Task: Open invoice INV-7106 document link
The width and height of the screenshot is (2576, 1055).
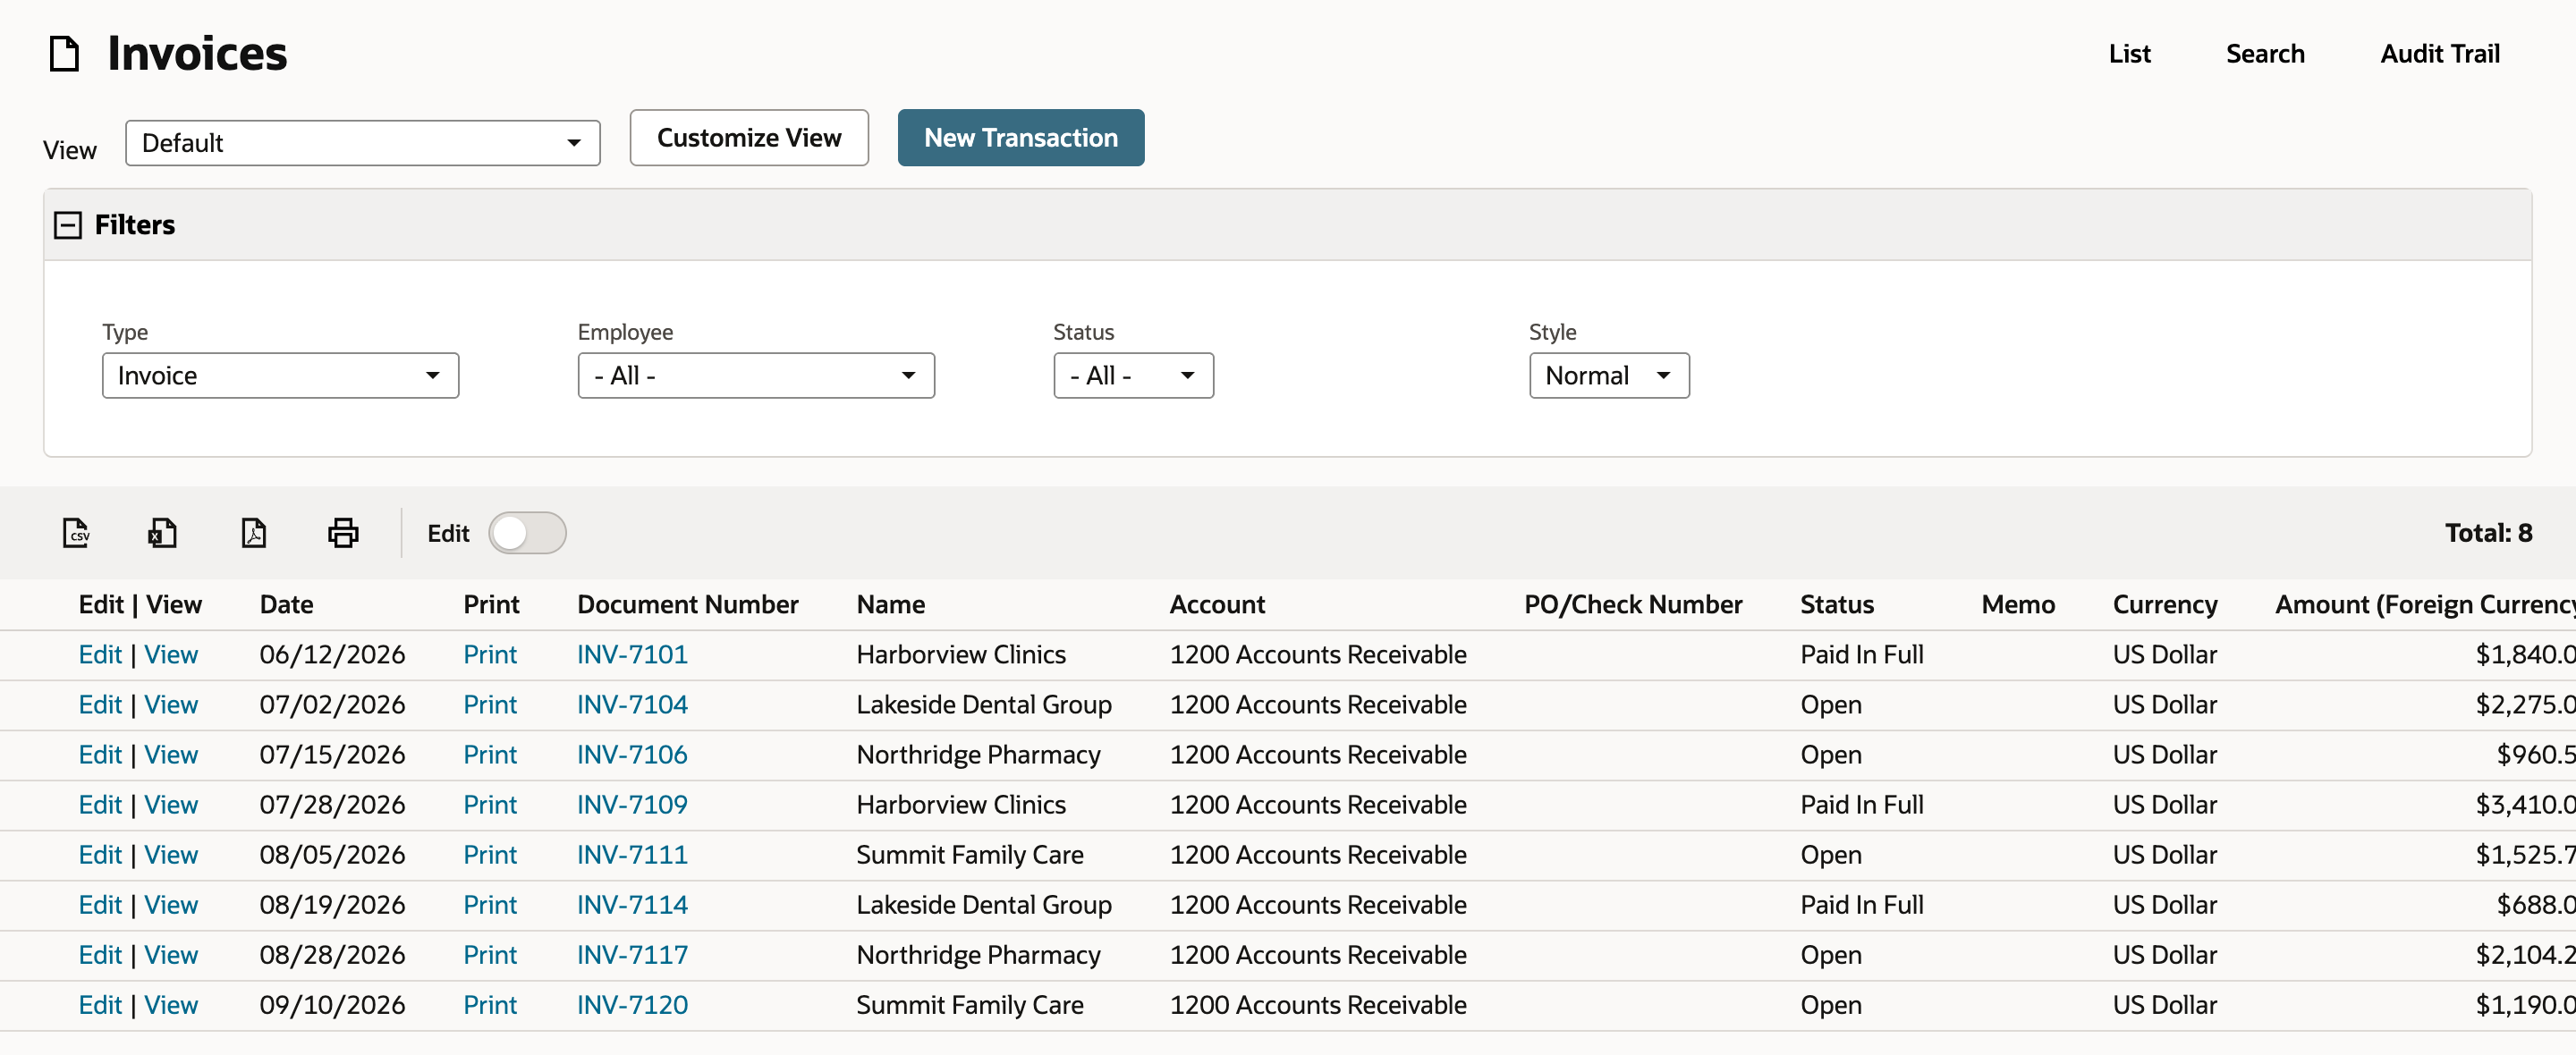Action: pos(632,755)
